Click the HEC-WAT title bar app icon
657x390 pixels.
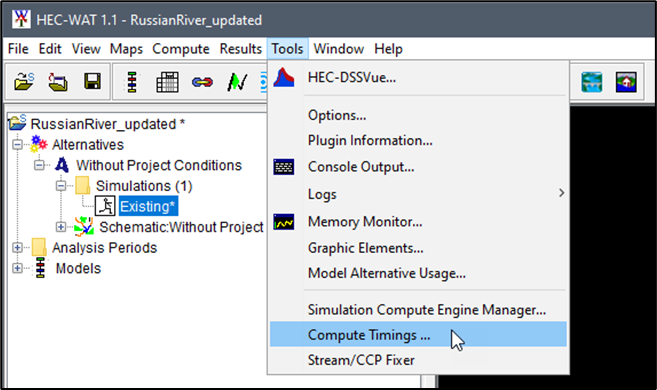point(21,19)
